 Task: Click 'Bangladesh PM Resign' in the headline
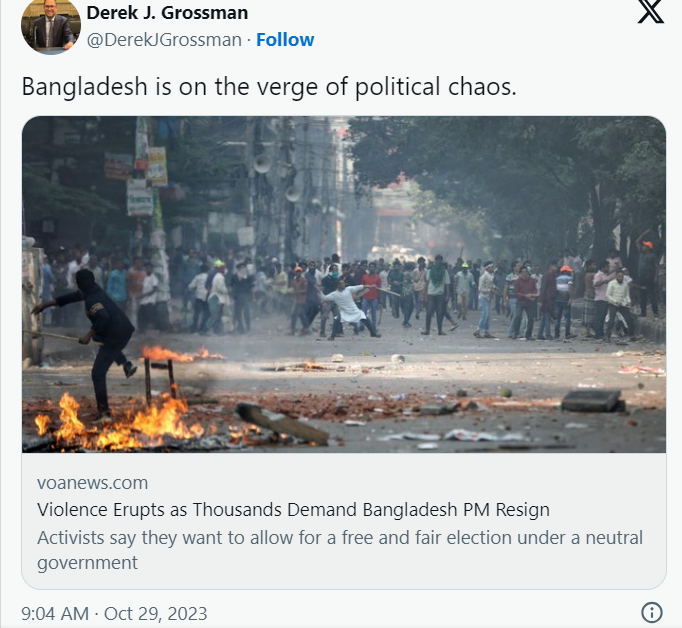click(456, 509)
